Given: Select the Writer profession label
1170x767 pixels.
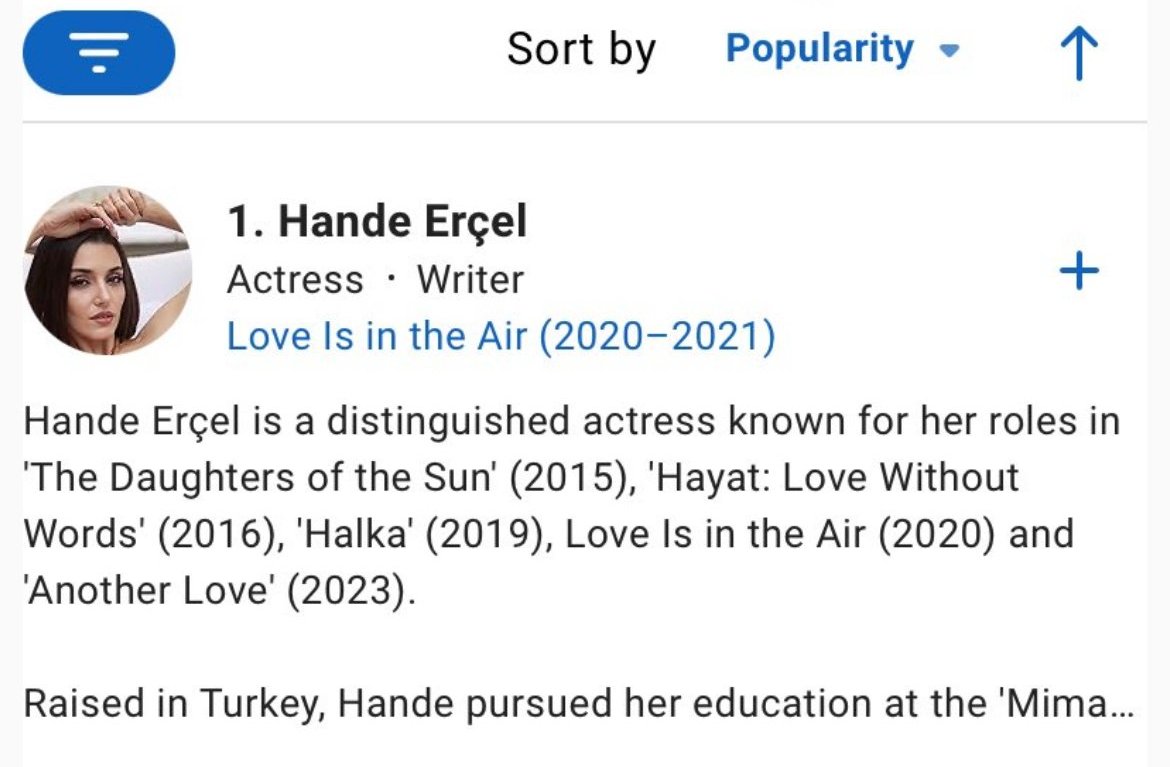Looking at the screenshot, I should coord(470,280).
